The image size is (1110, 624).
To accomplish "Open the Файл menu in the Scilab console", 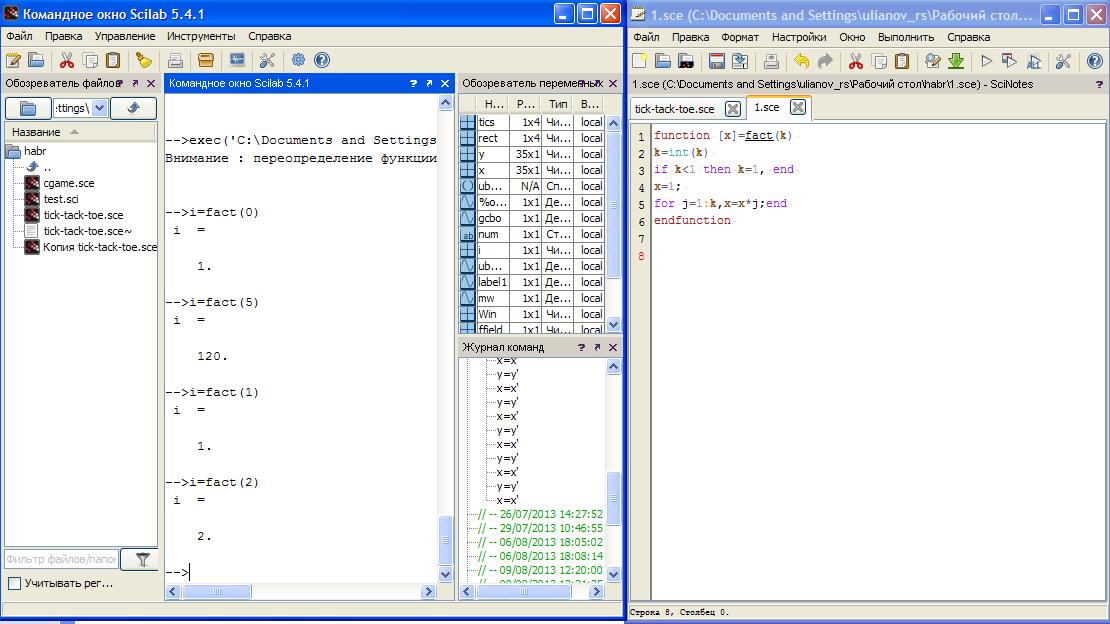I will coord(20,36).
